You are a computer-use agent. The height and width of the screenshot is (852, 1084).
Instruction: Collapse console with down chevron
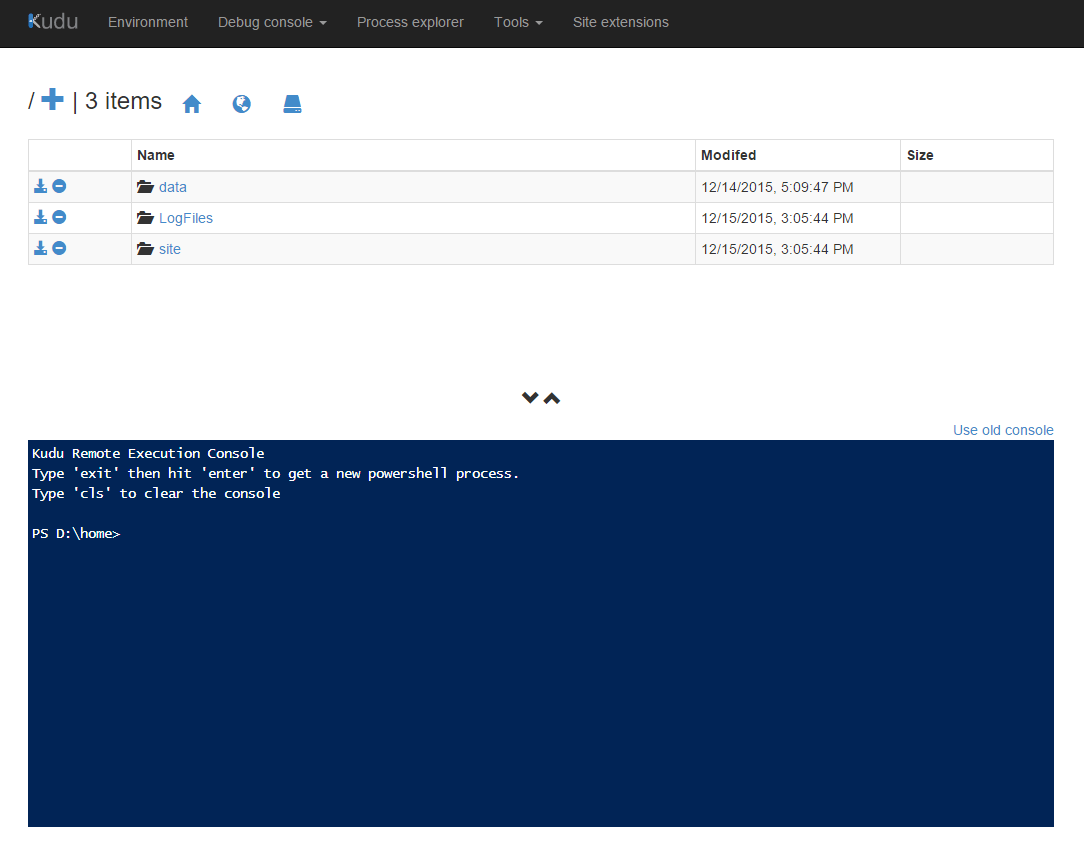click(x=530, y=398)
